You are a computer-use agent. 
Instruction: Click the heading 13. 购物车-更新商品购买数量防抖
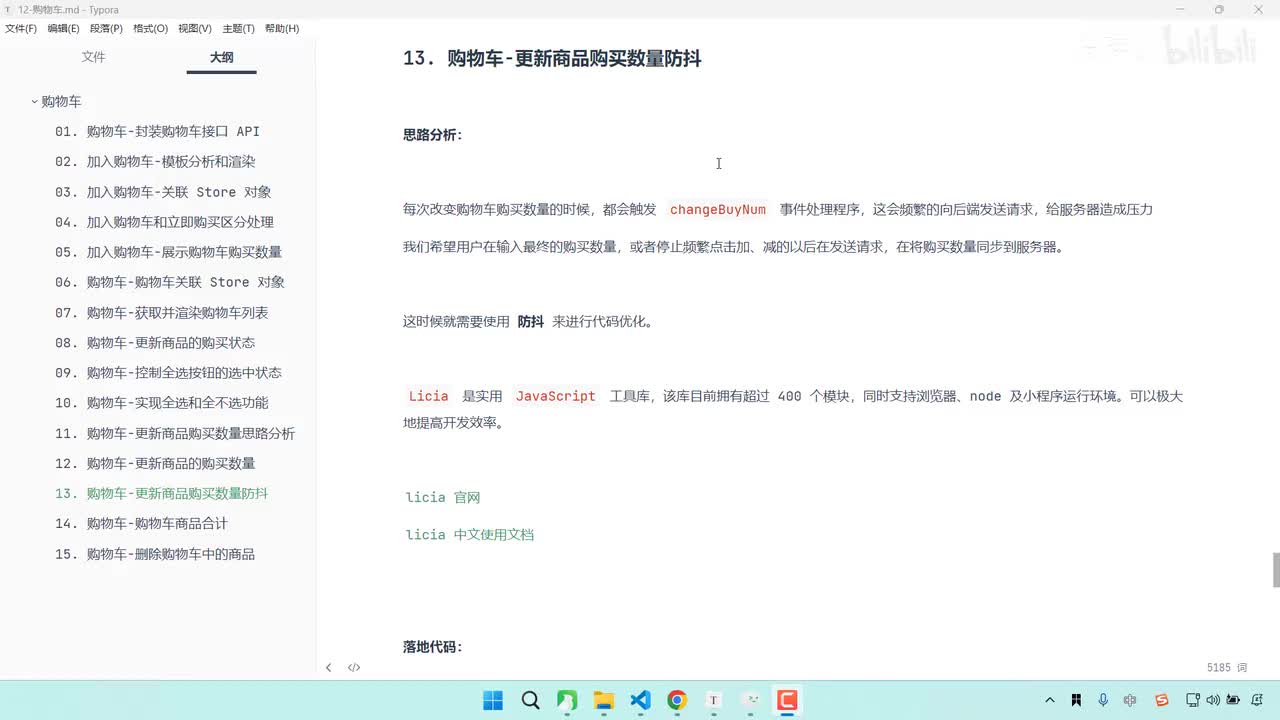552,59
